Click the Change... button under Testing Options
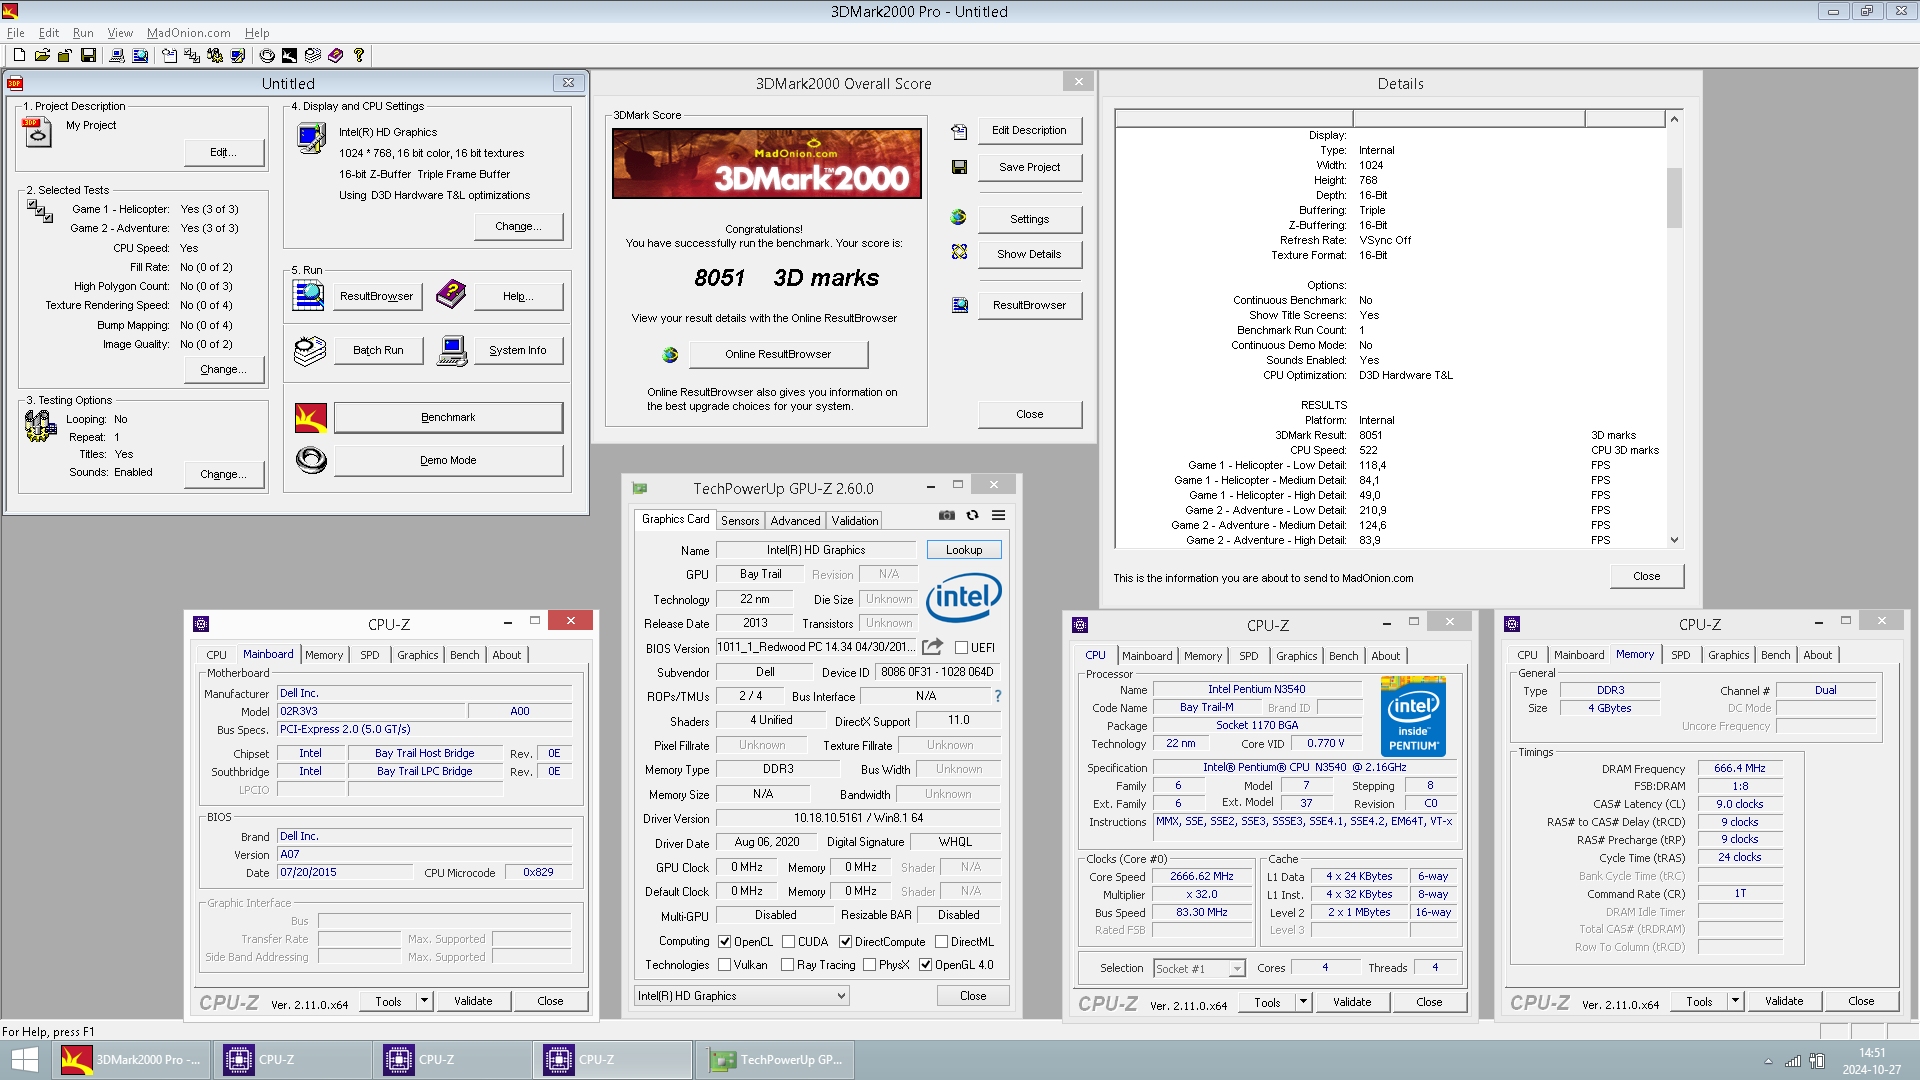 pos(223,474)
